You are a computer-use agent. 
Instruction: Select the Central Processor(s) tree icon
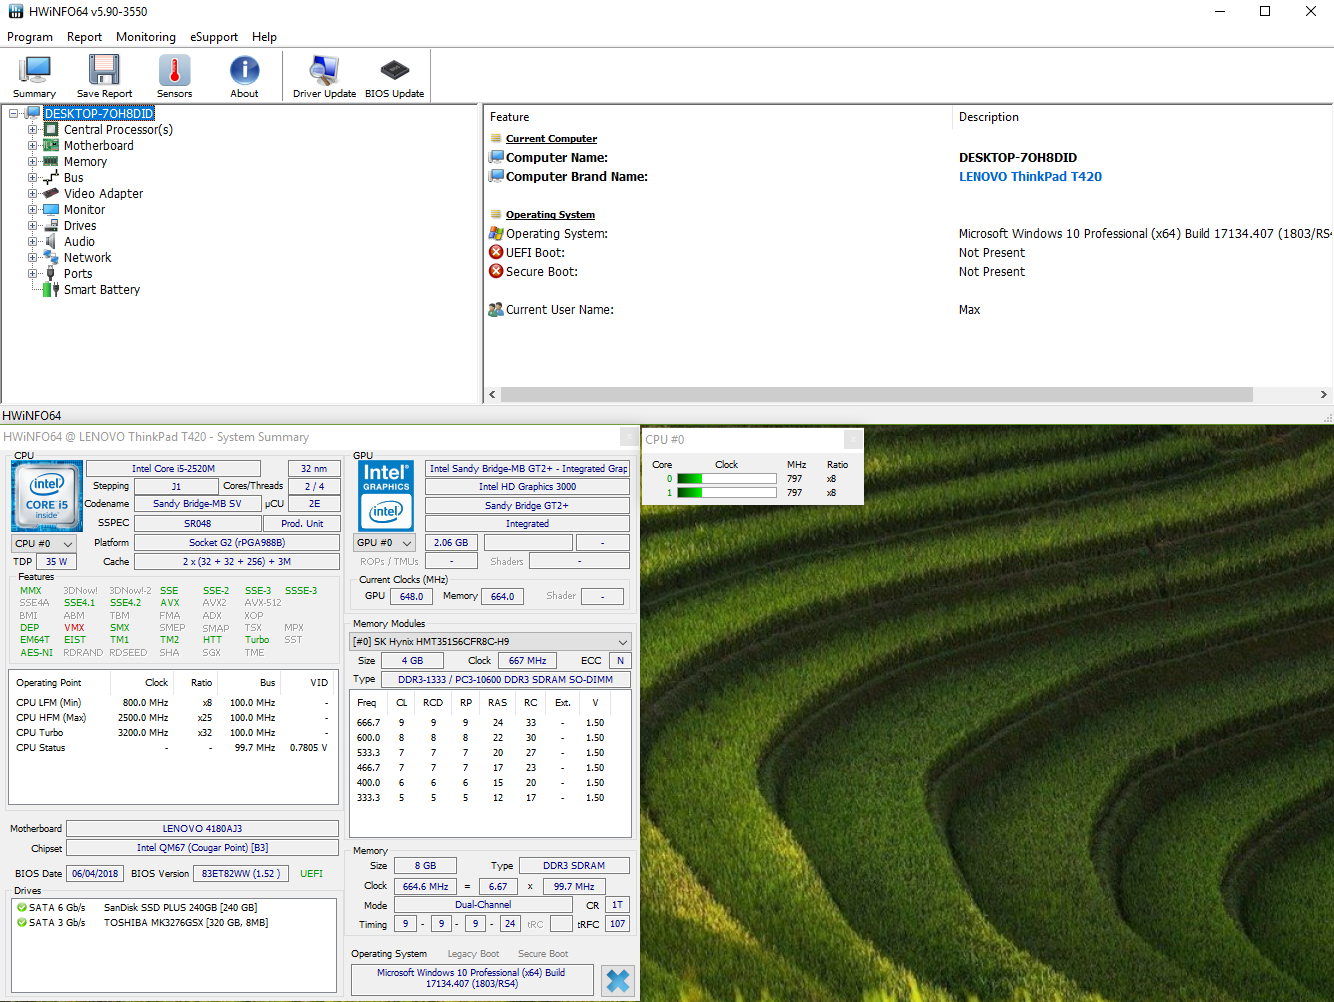click(x=51, y=130)
